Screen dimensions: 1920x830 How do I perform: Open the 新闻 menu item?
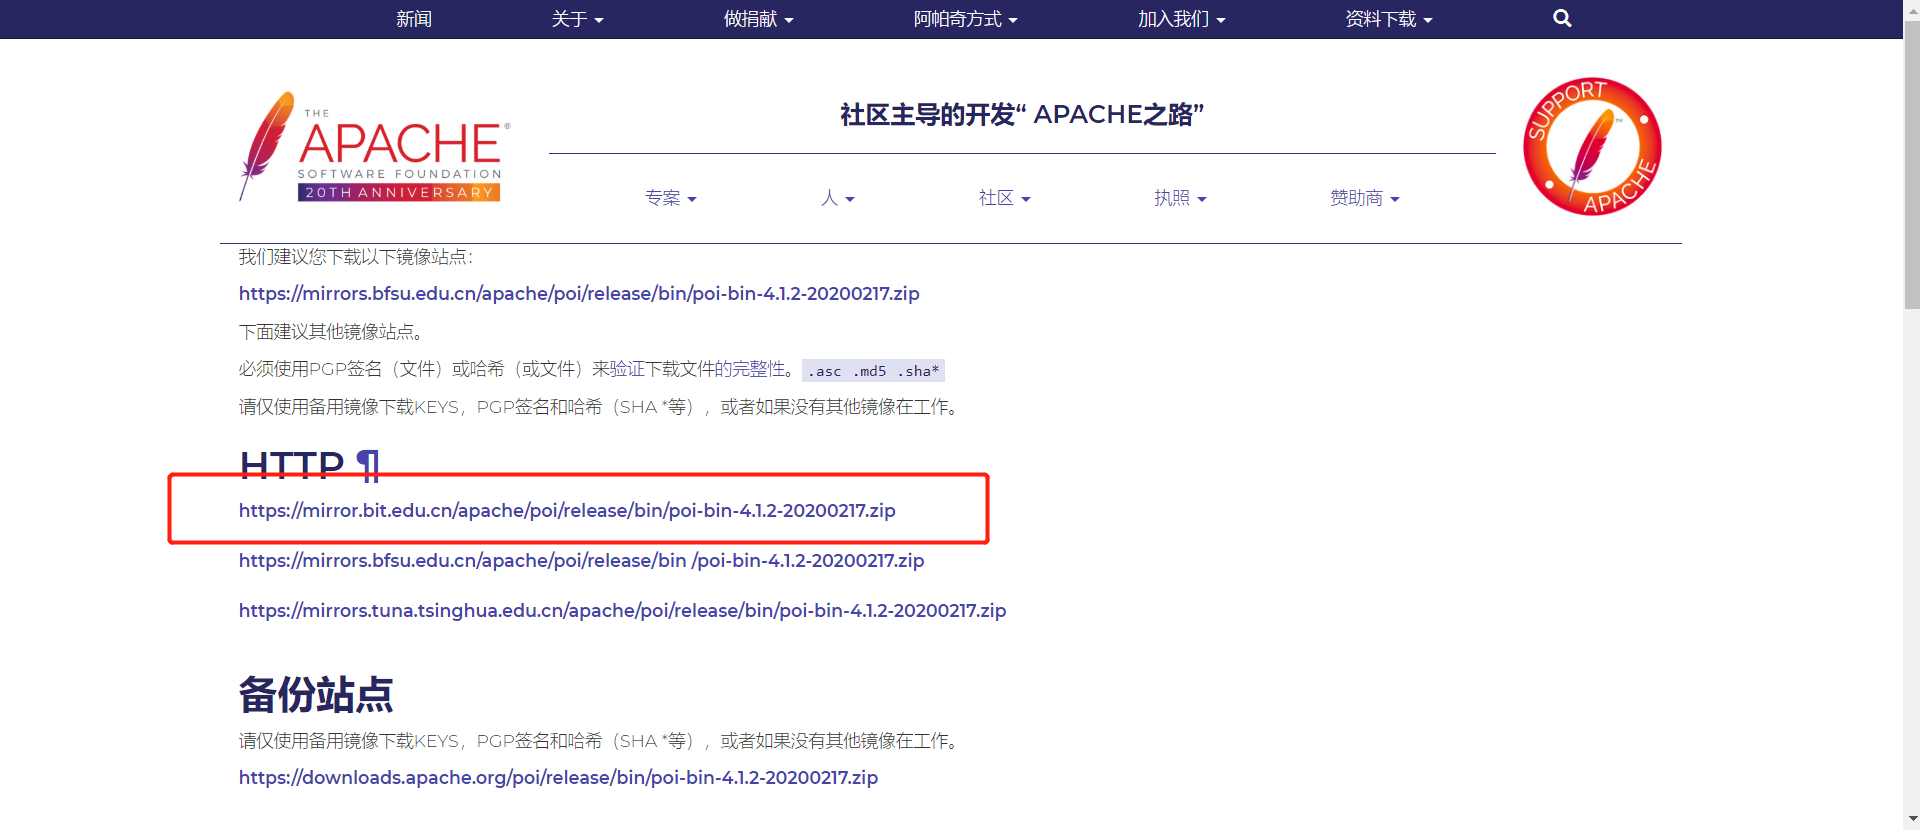click(413, 19)
